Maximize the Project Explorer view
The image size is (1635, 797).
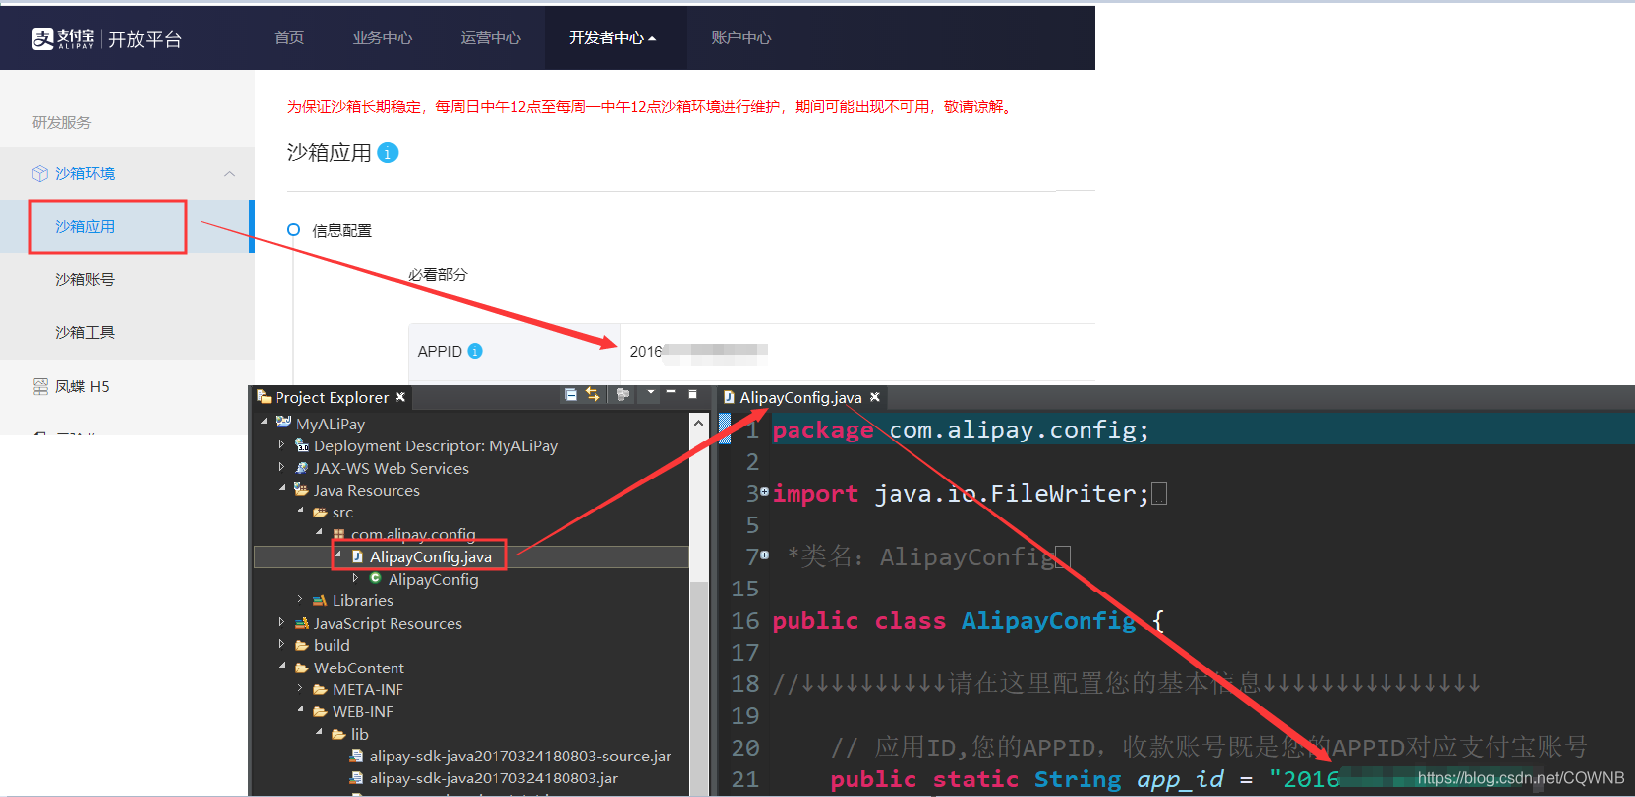(692, 394)
